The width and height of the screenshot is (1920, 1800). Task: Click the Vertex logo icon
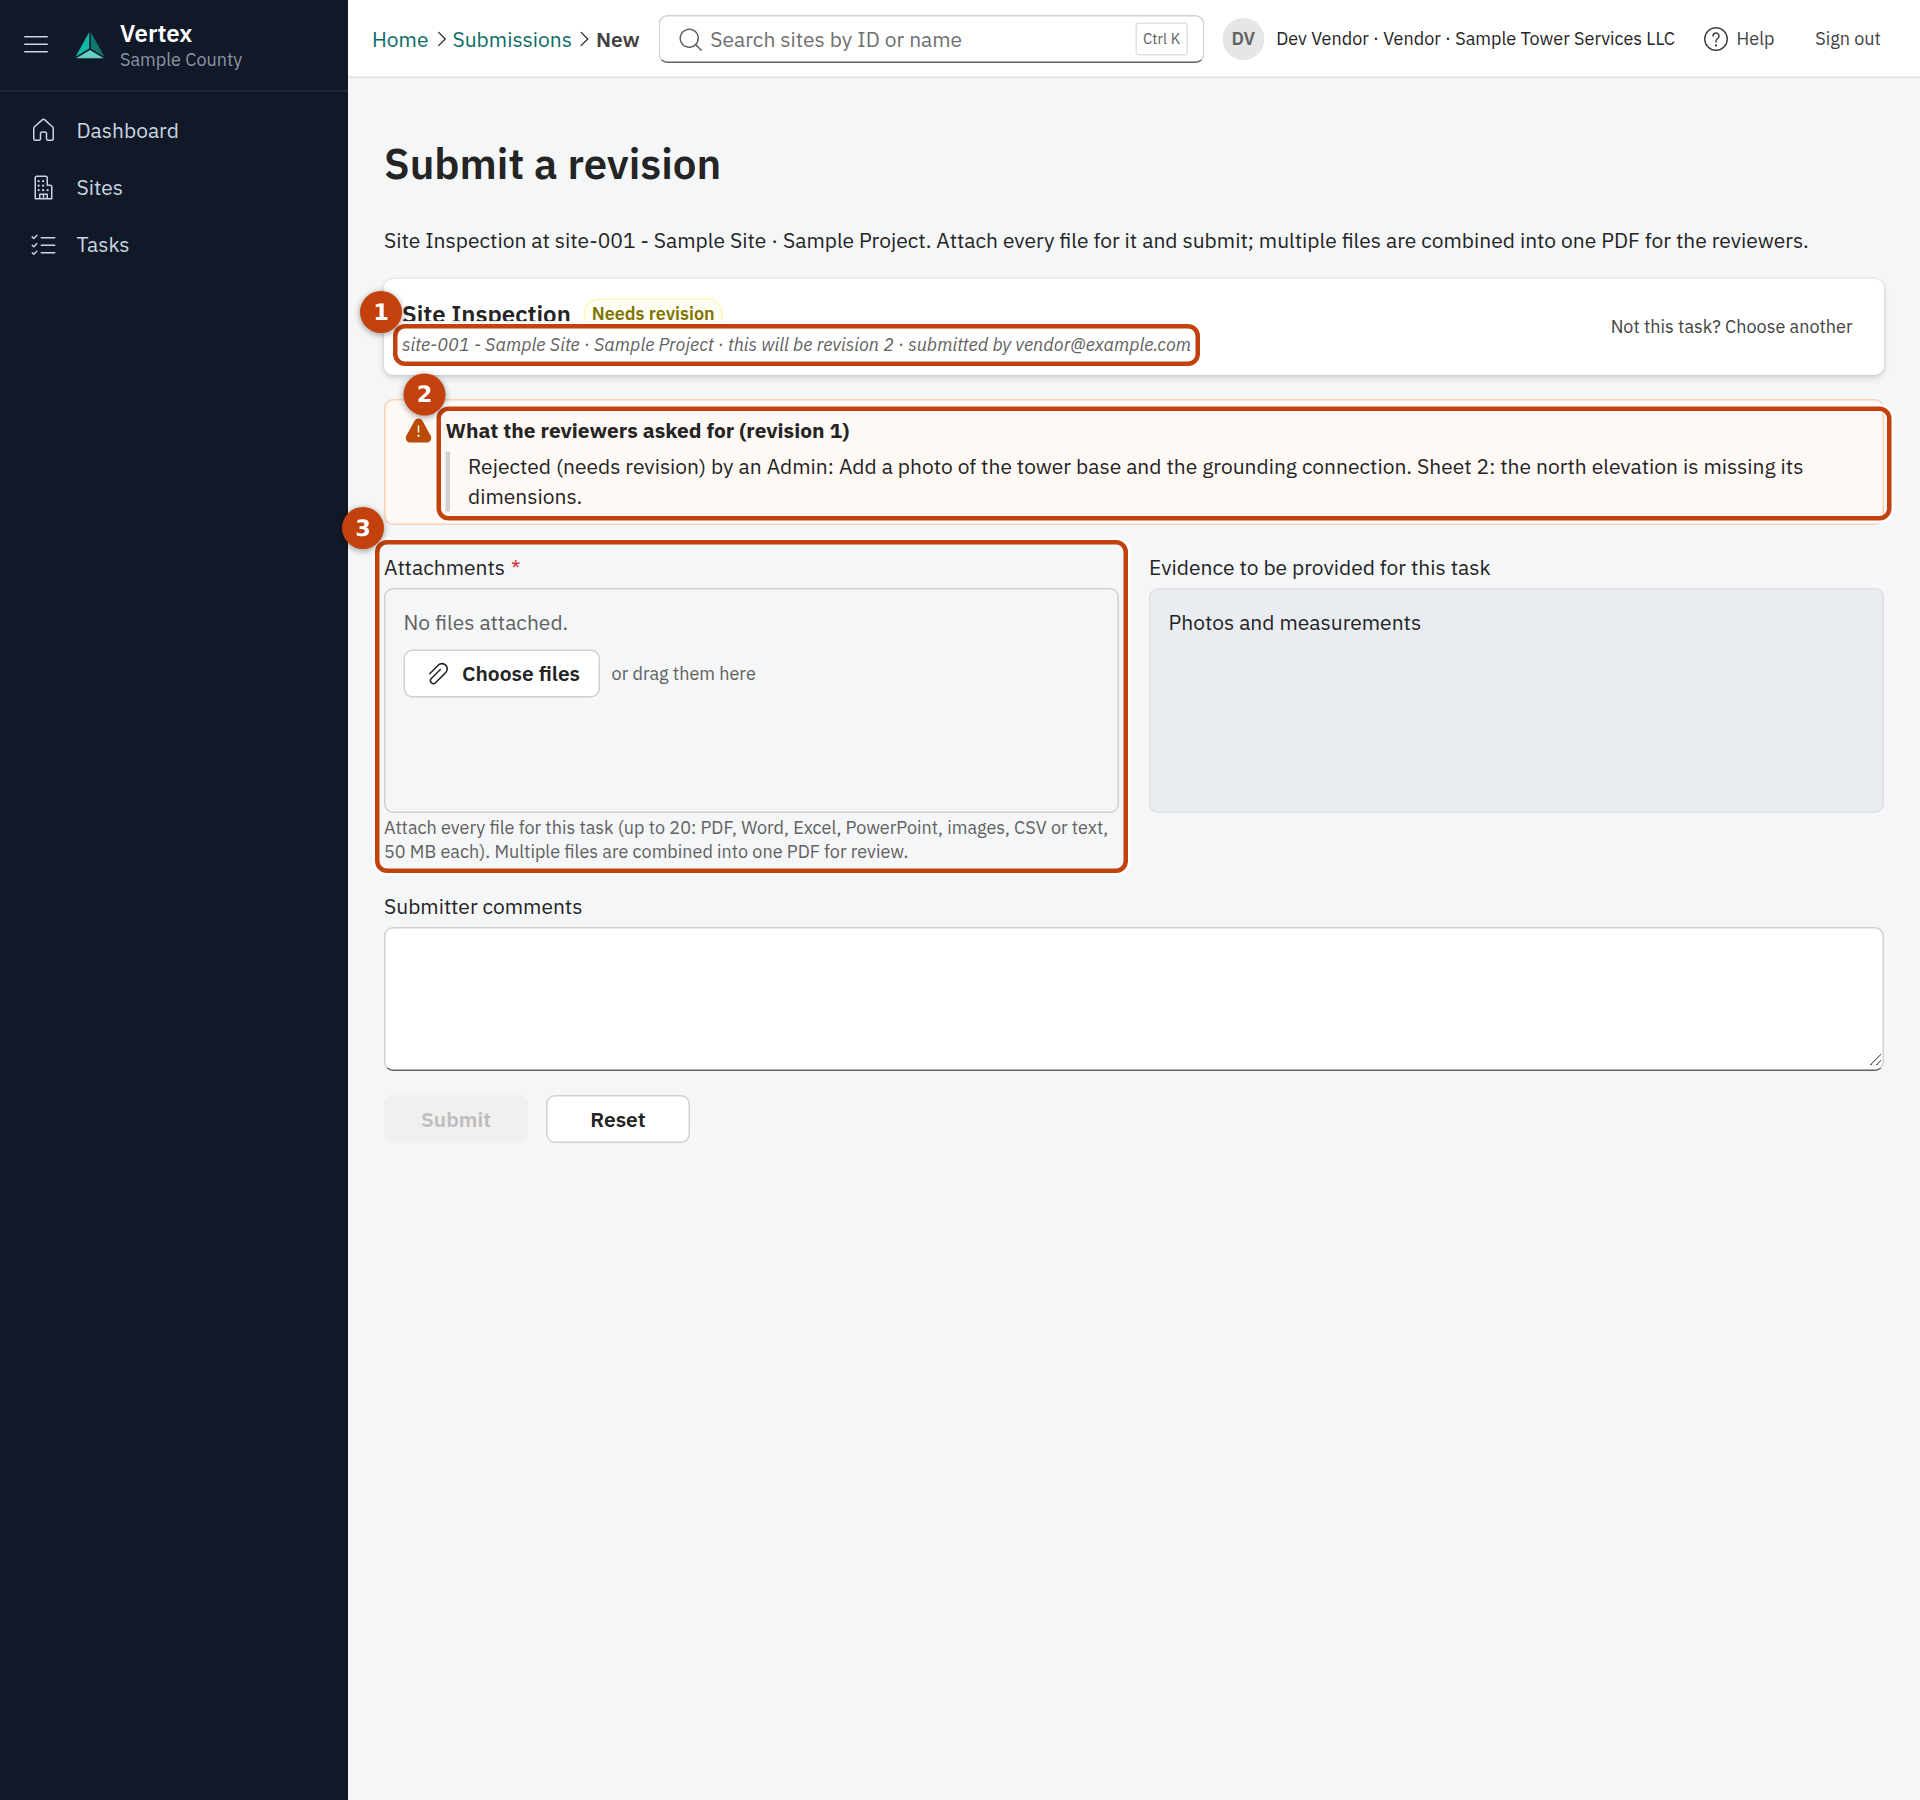click(90, 45)
